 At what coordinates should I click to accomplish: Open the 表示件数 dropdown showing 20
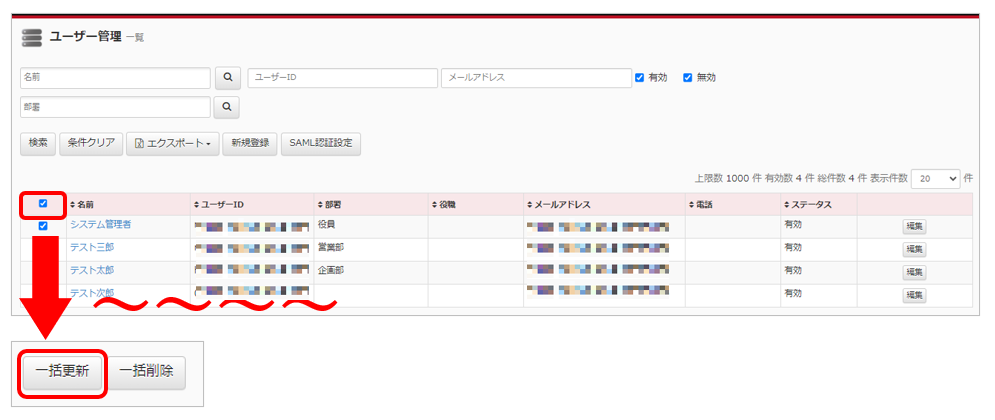(935, 178)
